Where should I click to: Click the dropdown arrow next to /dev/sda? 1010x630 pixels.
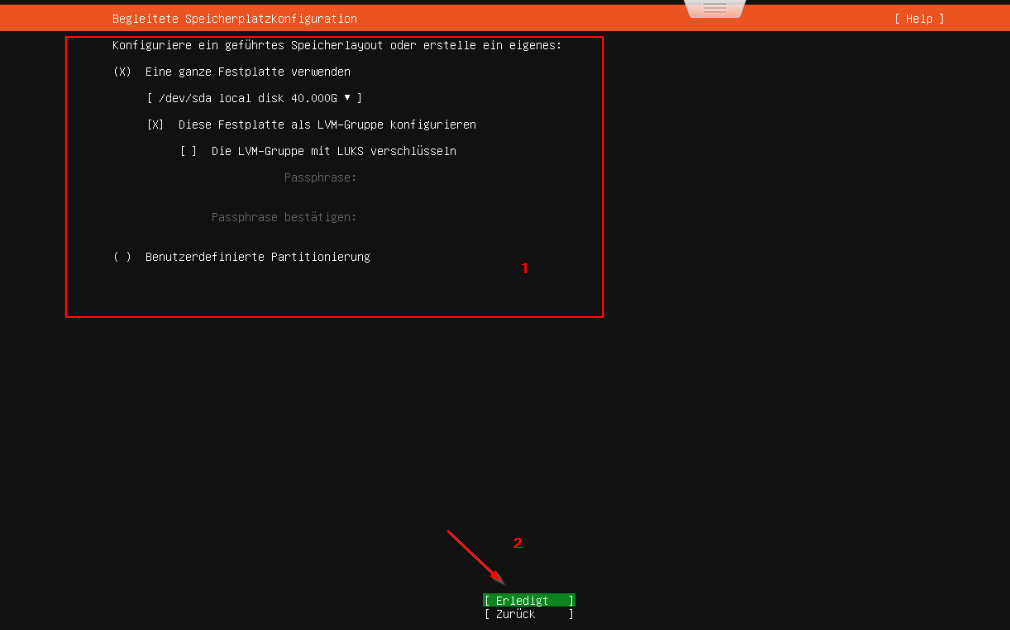pyautogui.click(x=346, y=97)
